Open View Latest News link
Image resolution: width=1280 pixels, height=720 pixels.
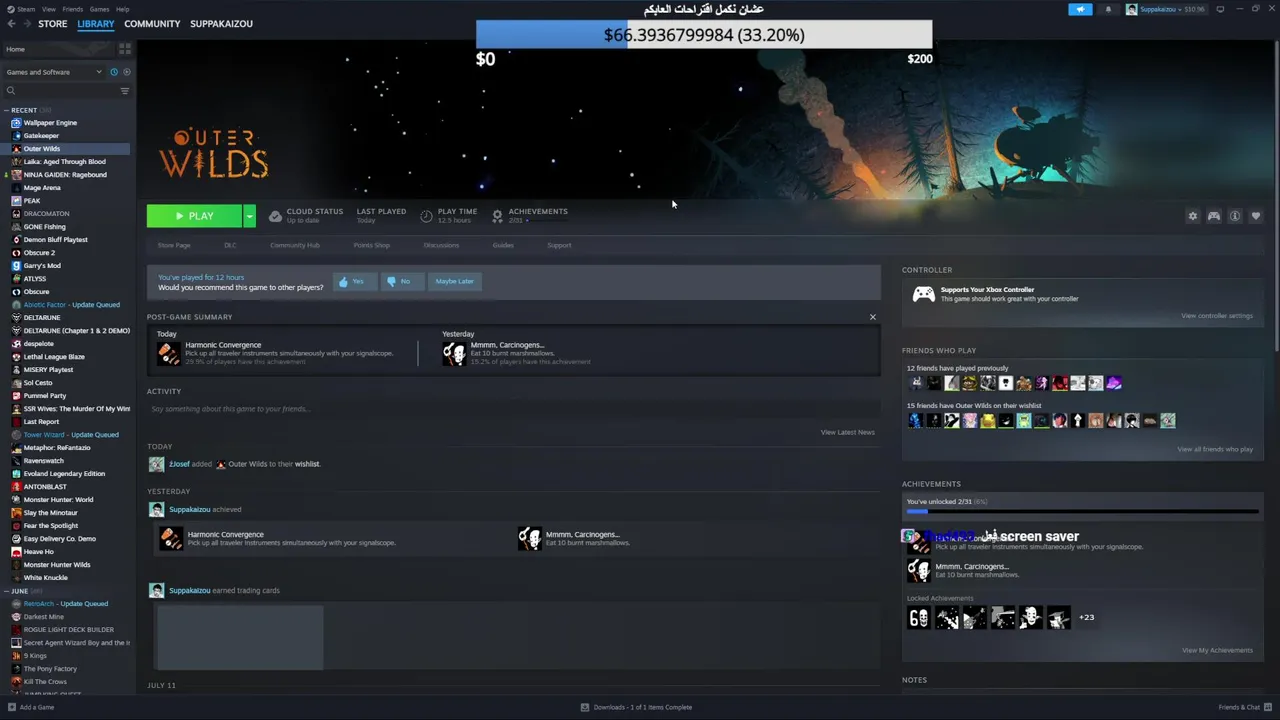tap(847, 432)
